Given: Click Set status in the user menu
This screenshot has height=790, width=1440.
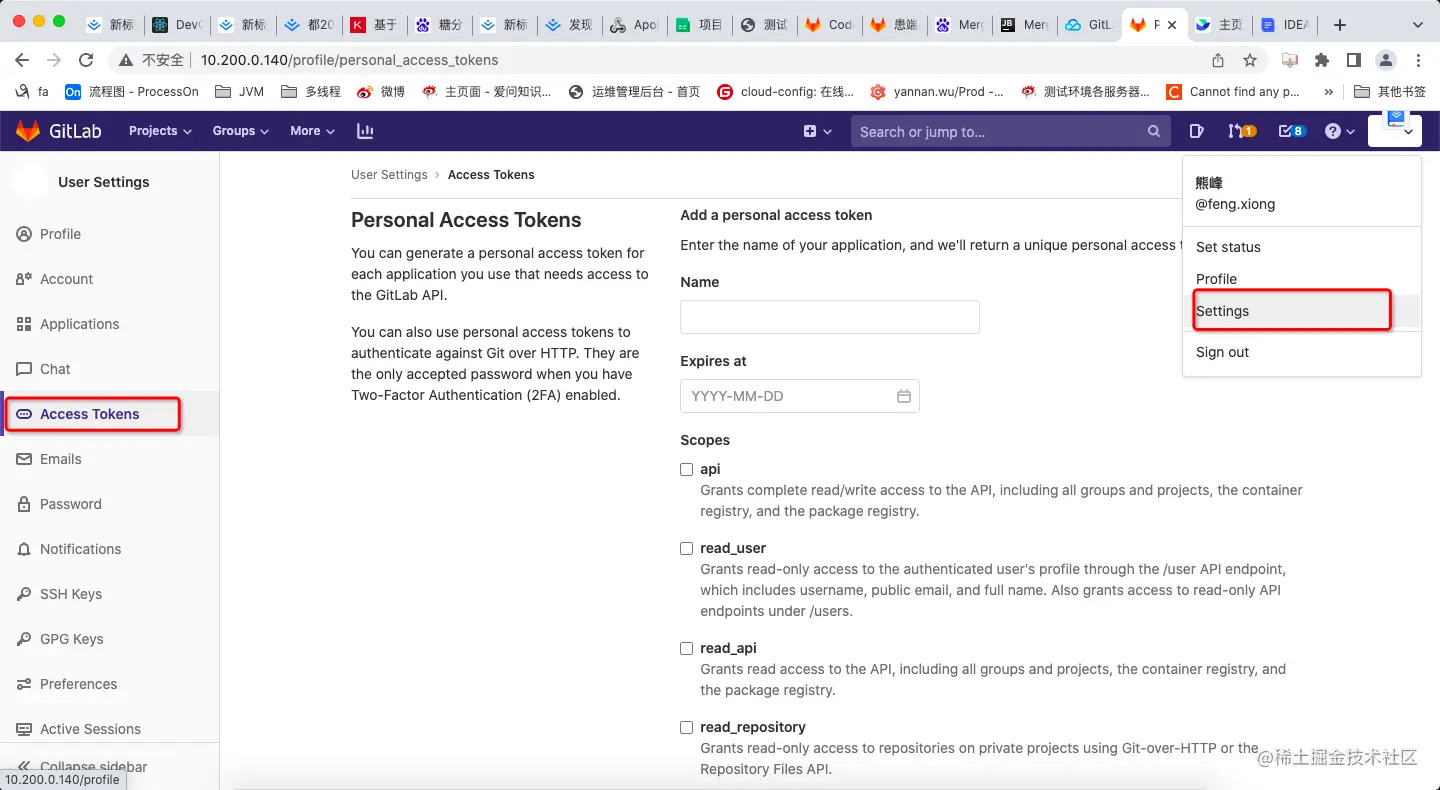Looking at the screenshot, I should coord(1228,247).
